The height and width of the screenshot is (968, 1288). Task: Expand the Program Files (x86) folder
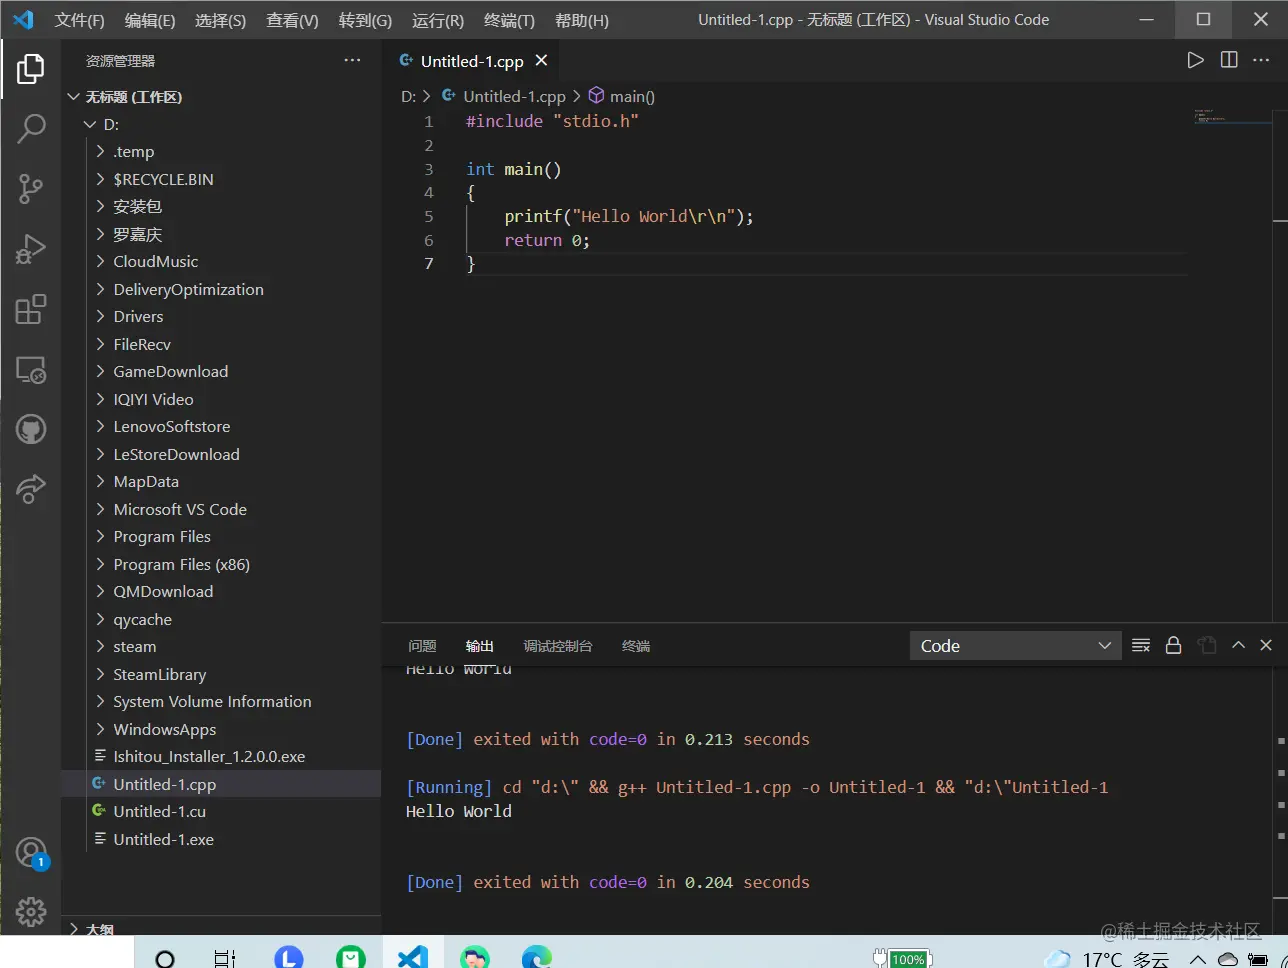[221, 564]
